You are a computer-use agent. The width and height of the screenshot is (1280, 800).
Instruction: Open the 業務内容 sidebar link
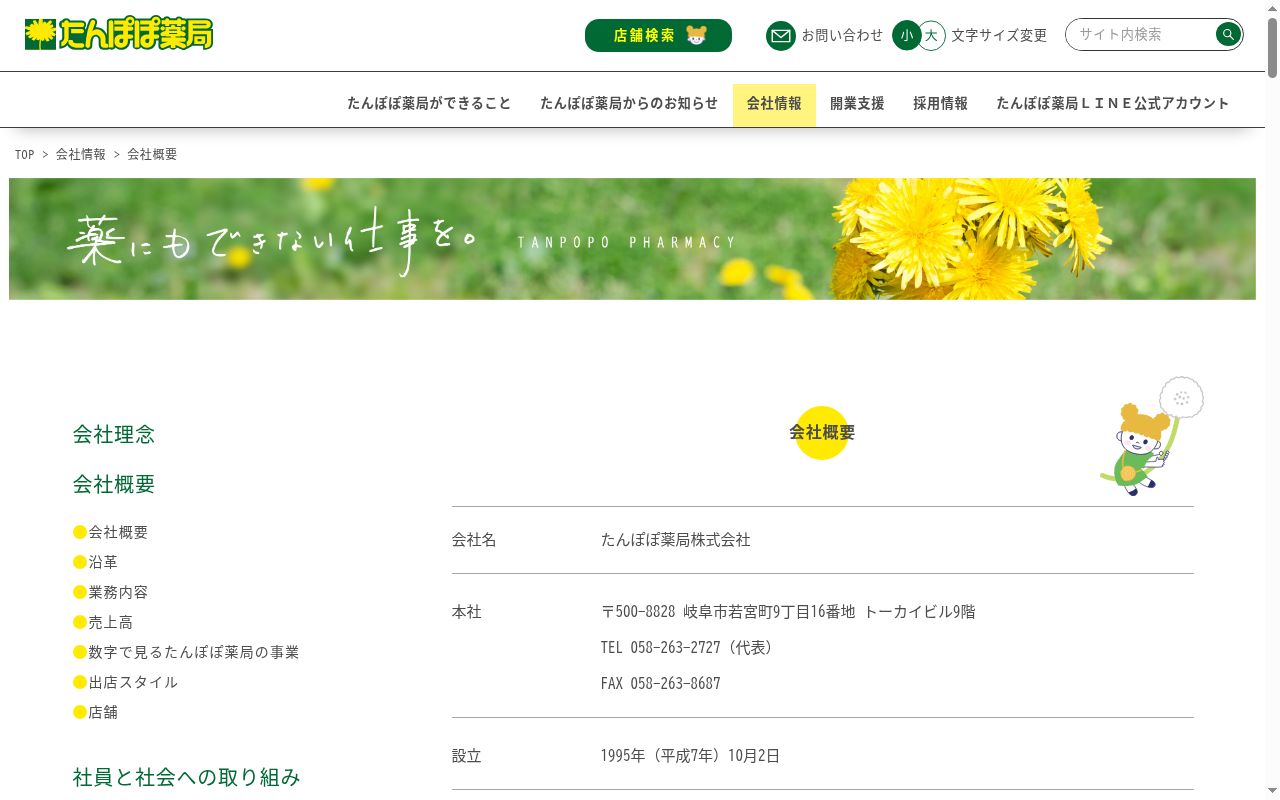click(x=118, y=592)
